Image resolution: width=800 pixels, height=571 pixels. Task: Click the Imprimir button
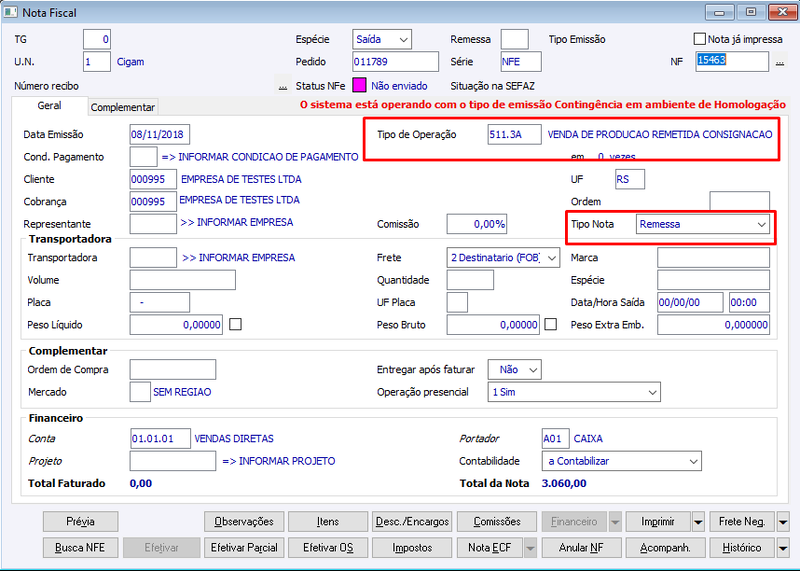tap(658, 522)
